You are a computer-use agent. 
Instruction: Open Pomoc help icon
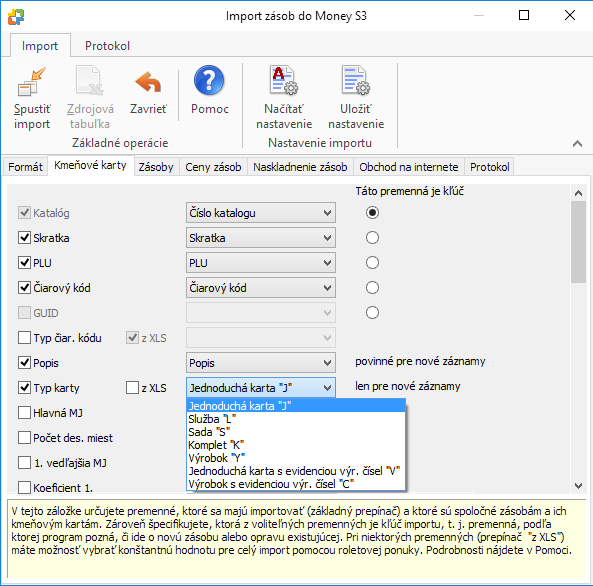tap(209, 80)
